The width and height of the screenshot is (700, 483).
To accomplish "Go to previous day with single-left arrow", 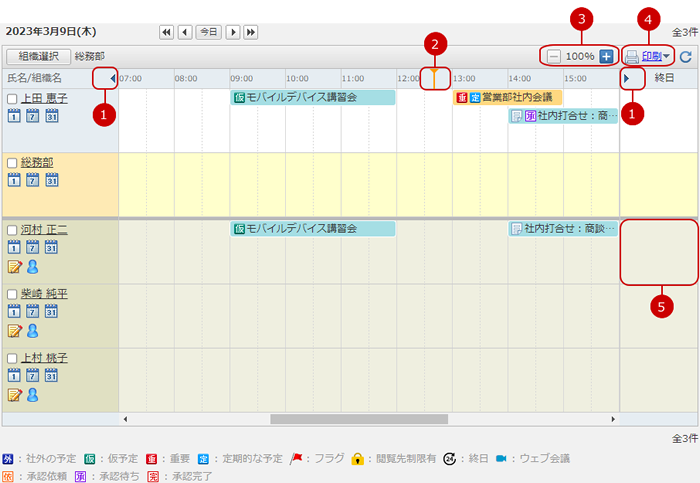I will [185, 32].
